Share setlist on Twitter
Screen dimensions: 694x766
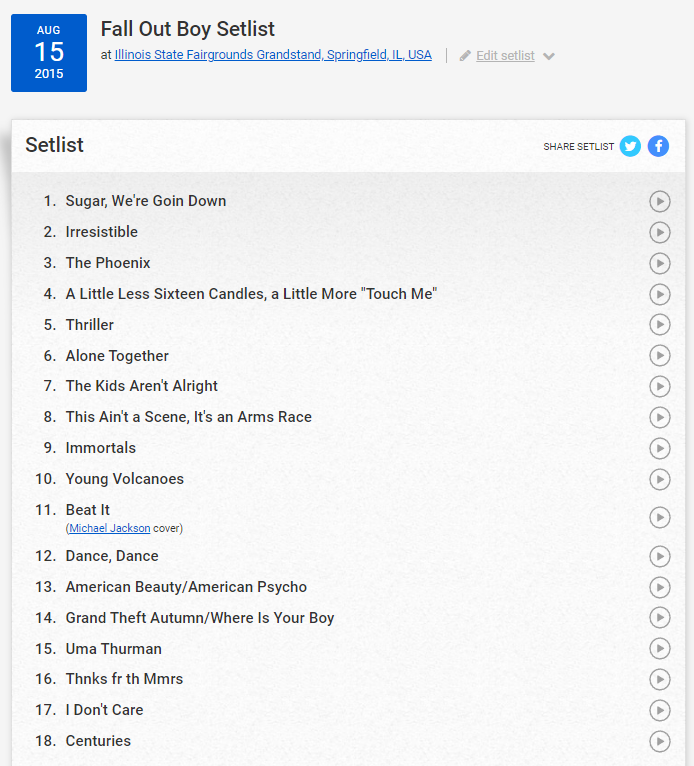[x=630, y=146]
